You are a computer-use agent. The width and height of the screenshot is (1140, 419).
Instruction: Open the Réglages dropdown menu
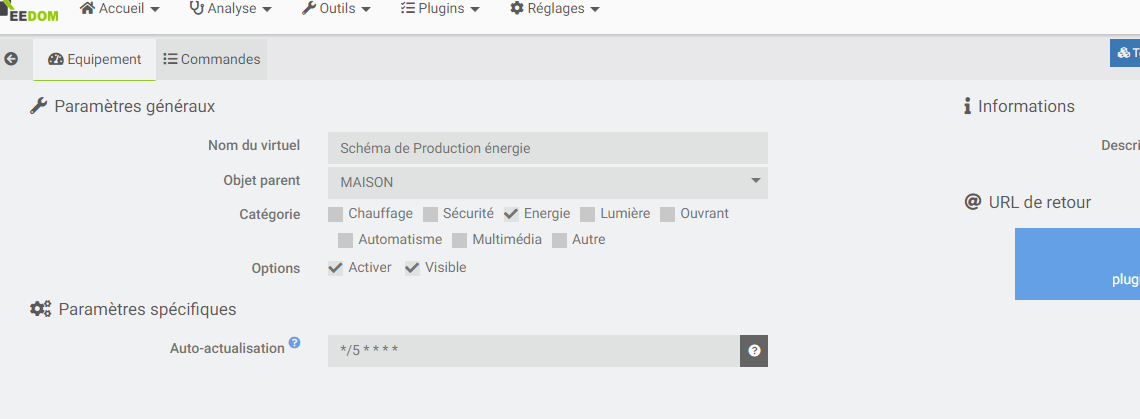click(555, 9)
